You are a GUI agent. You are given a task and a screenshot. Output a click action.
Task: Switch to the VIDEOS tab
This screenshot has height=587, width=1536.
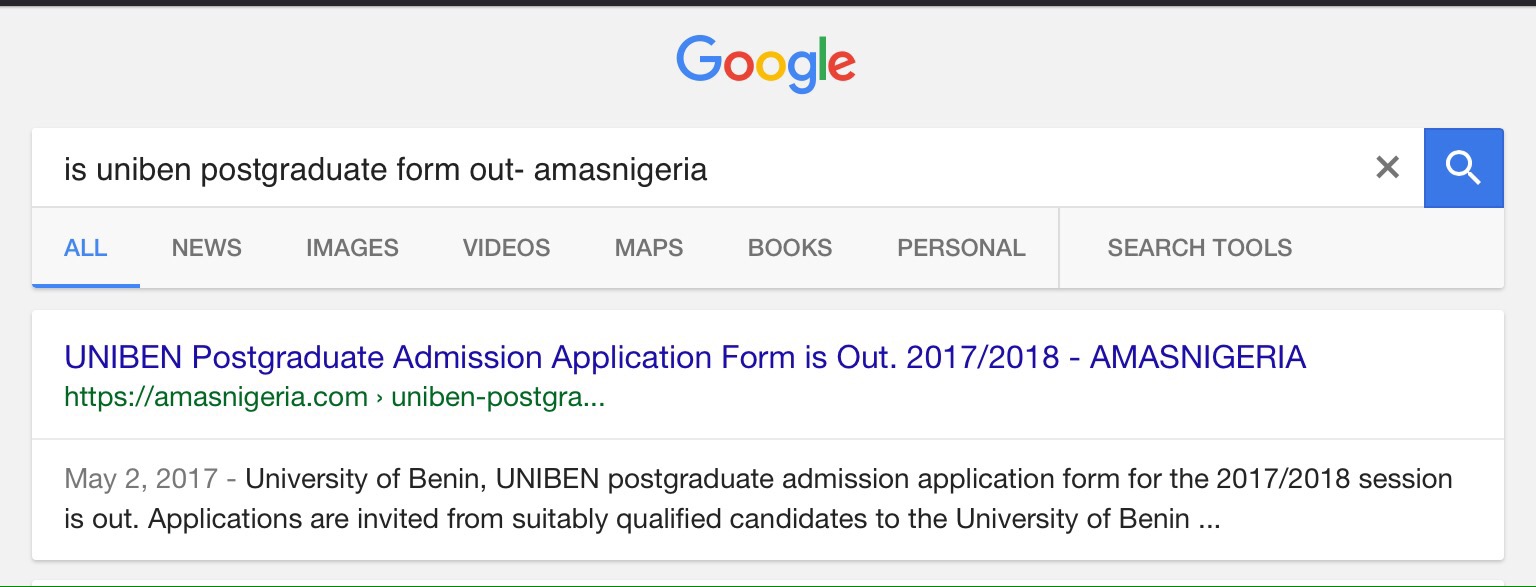tap(506, 248)
